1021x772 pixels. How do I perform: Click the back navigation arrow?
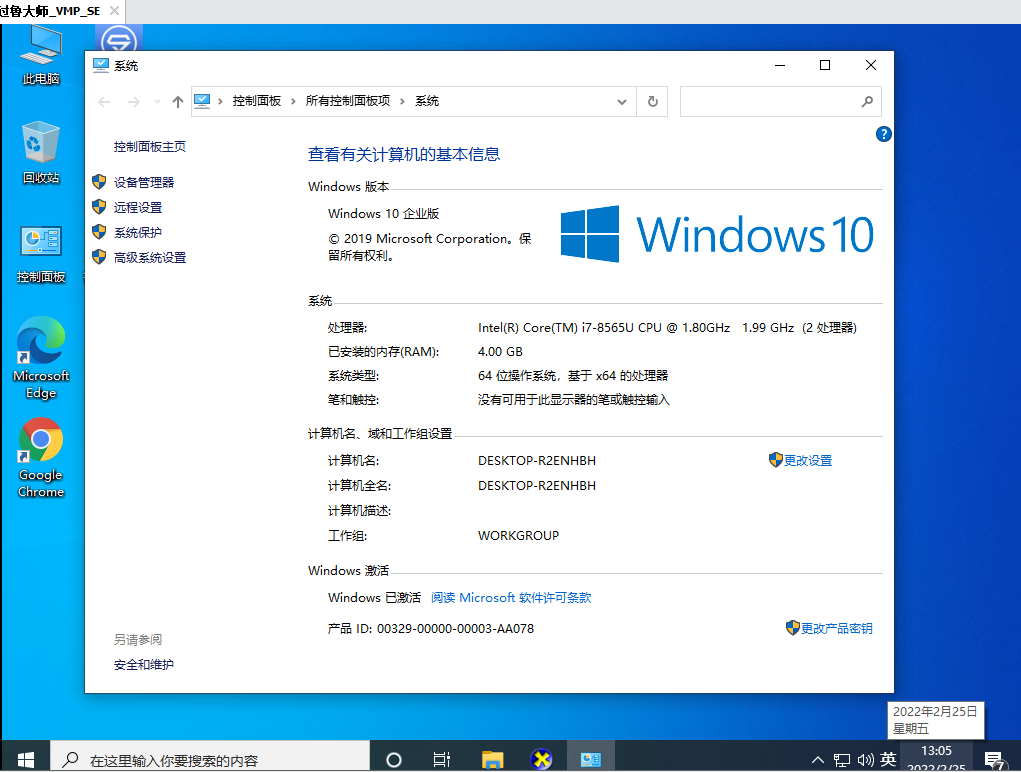104,102
